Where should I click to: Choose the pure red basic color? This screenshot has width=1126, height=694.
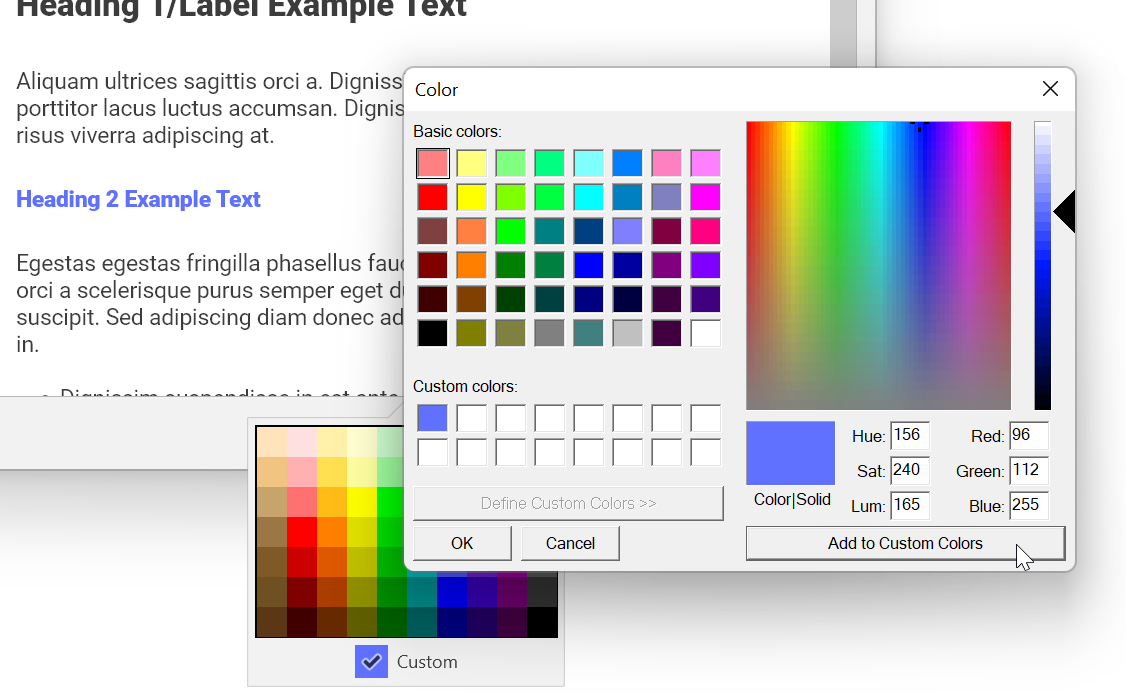tap(432, 197)
